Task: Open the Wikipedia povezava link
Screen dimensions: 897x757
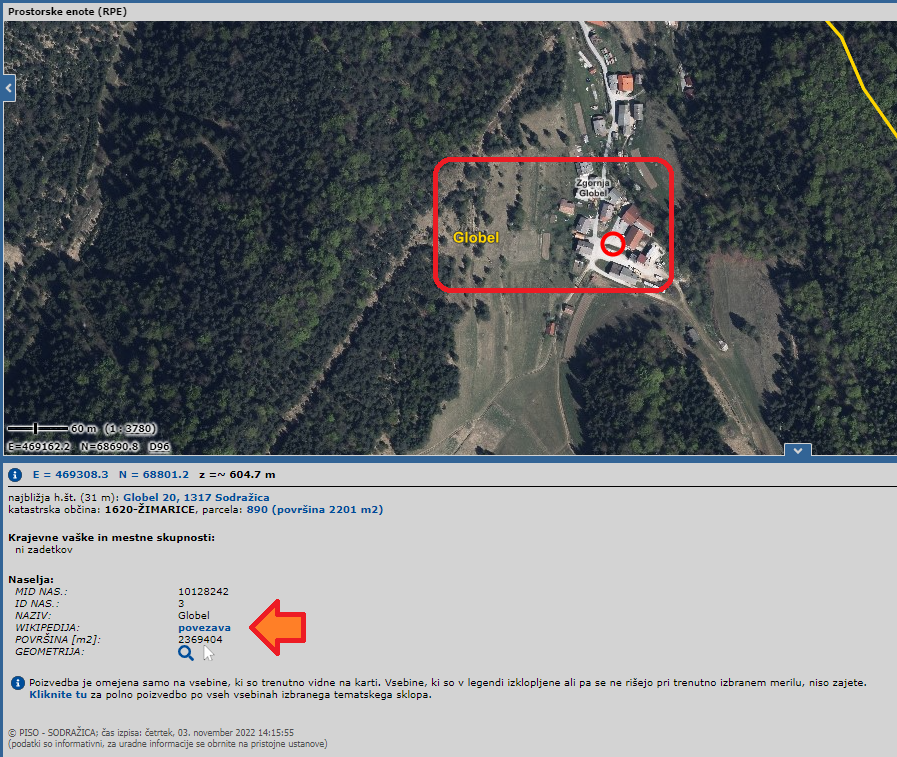Action: pos(204,628)
